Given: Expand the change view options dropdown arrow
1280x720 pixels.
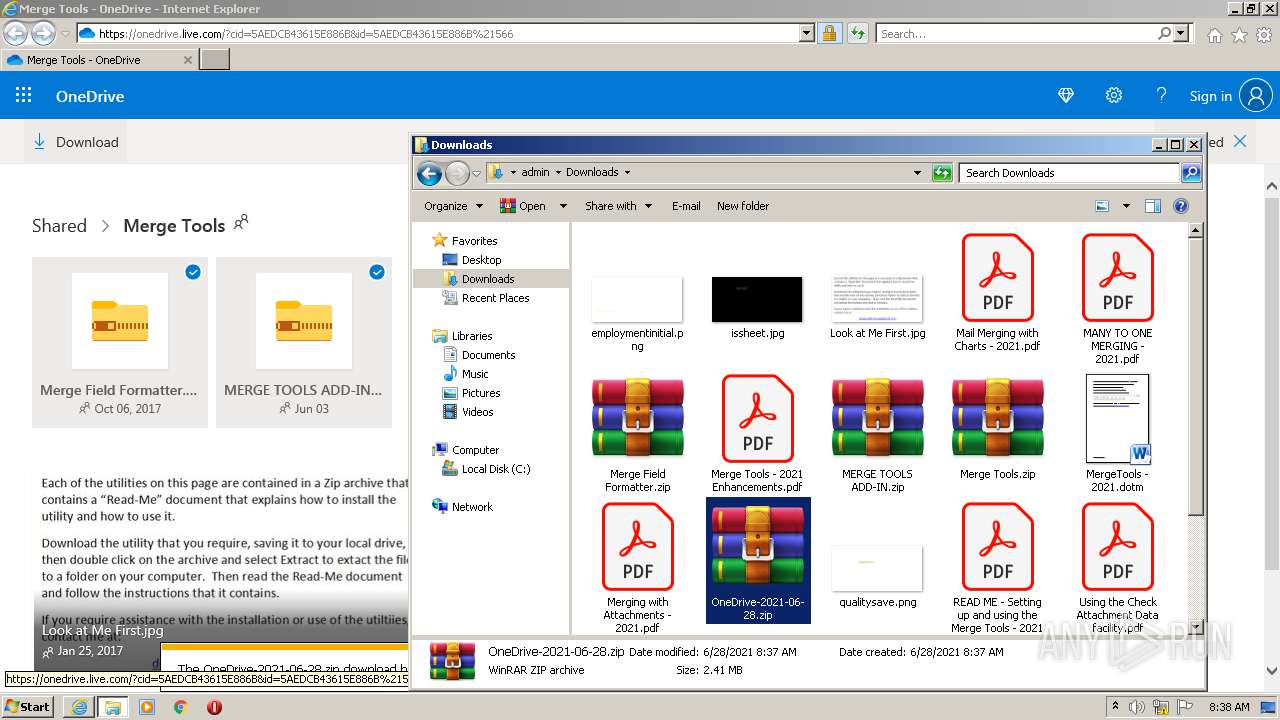Looking at the screenshot, I should (1126, 206).
